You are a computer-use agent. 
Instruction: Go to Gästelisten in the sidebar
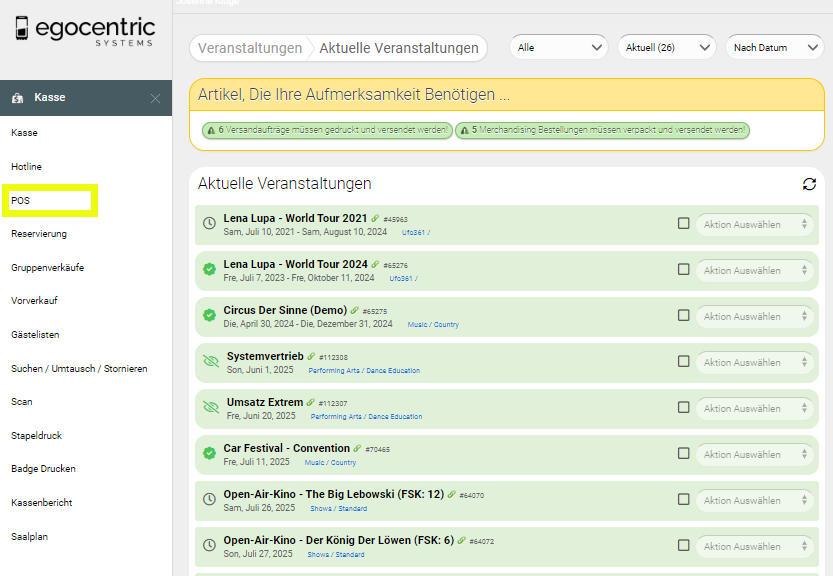35,334
